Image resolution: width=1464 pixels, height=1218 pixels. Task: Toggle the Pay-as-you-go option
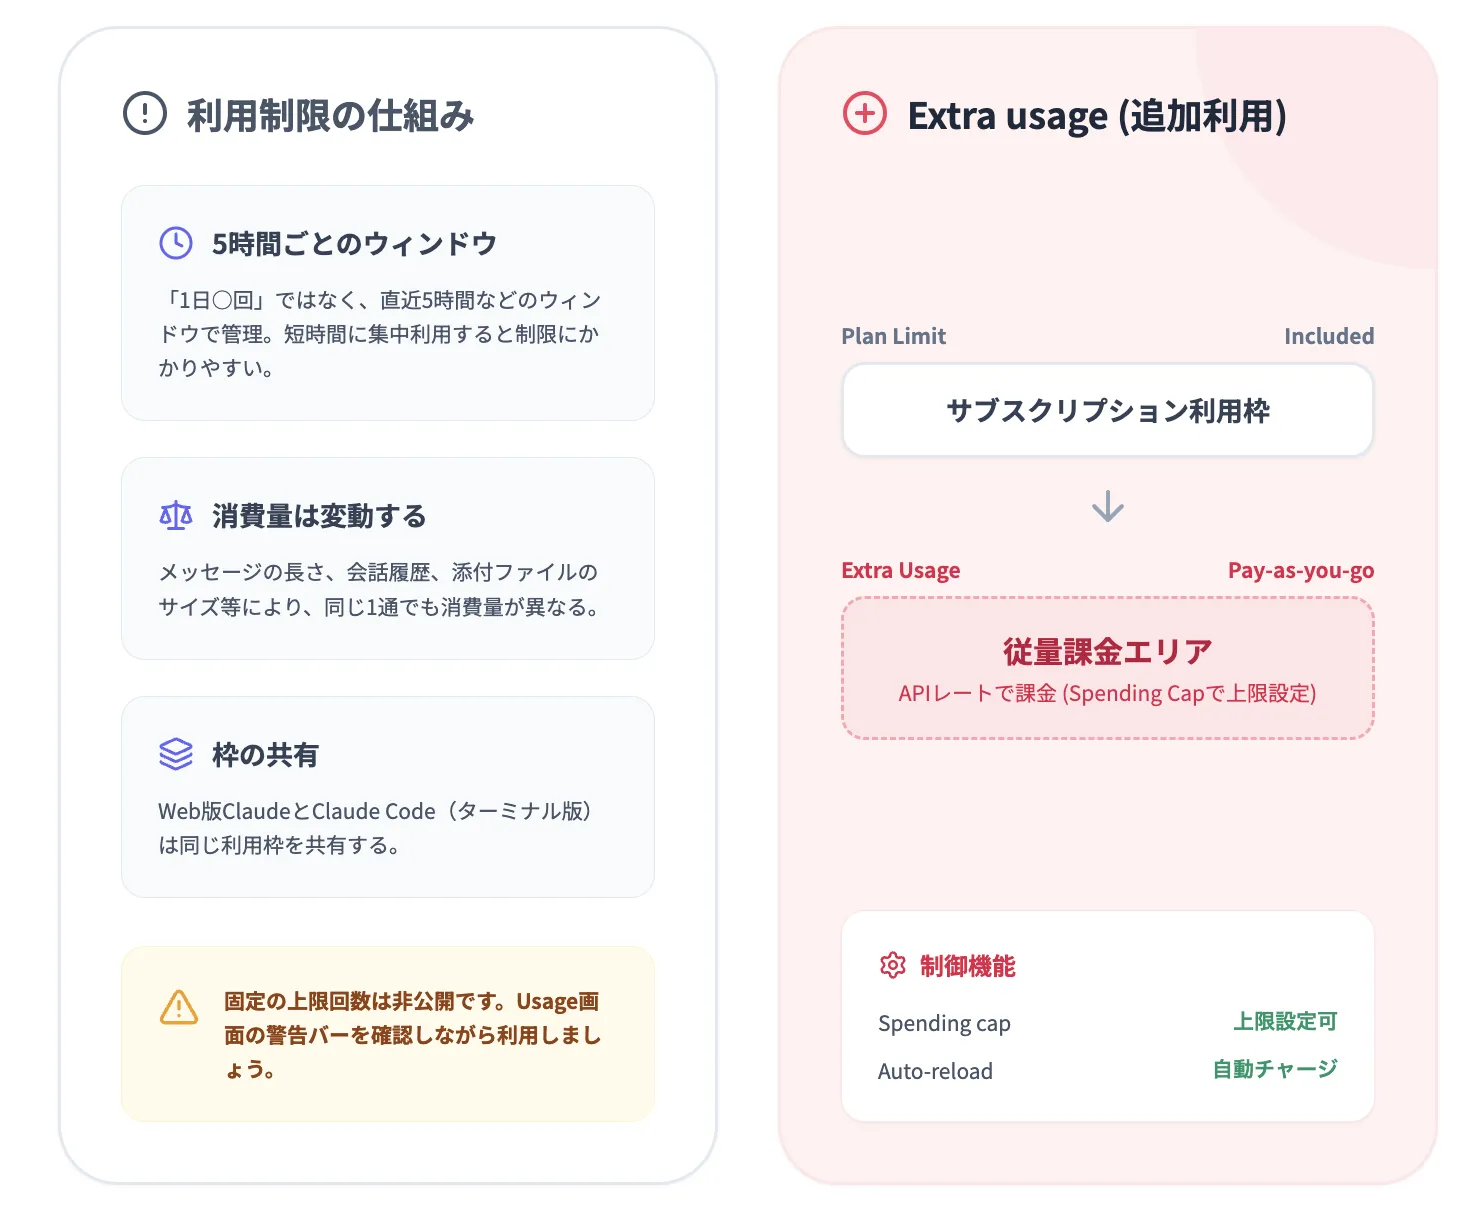coord(1301,569)
